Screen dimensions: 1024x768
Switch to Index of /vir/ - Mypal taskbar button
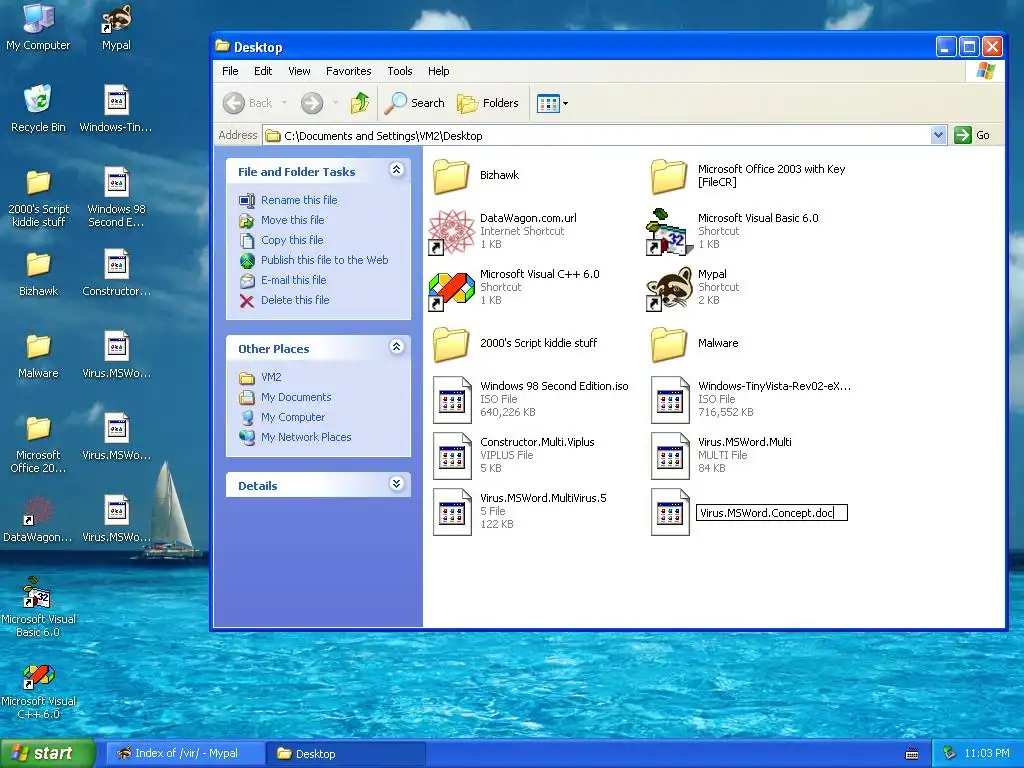(185, 753)
